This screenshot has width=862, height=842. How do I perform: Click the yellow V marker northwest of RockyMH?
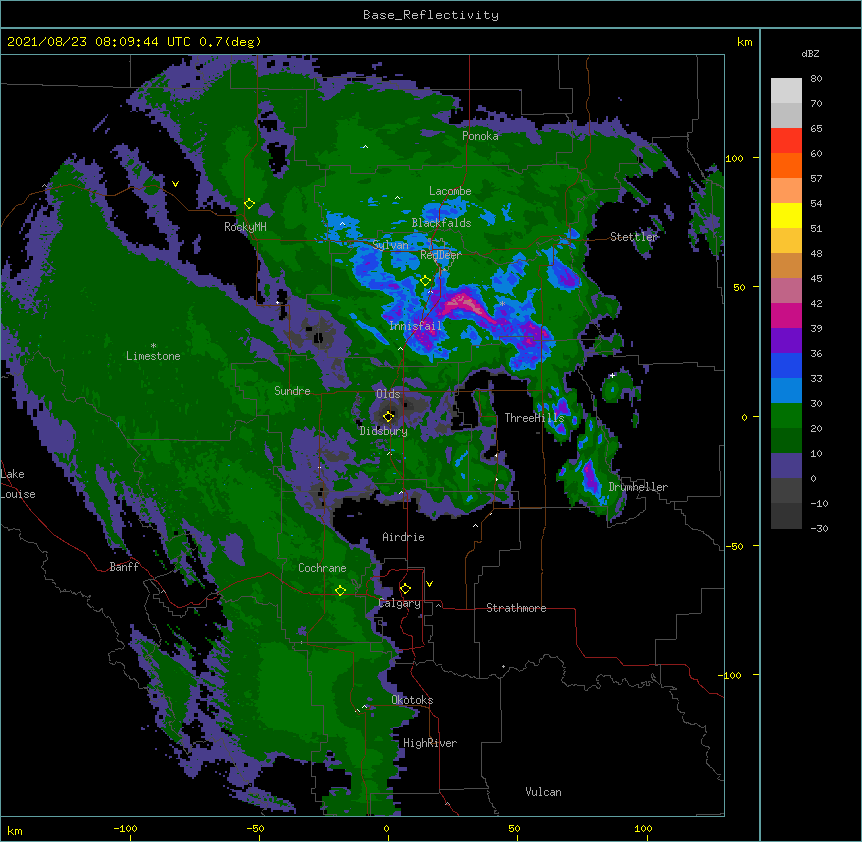tap(175, 184)
